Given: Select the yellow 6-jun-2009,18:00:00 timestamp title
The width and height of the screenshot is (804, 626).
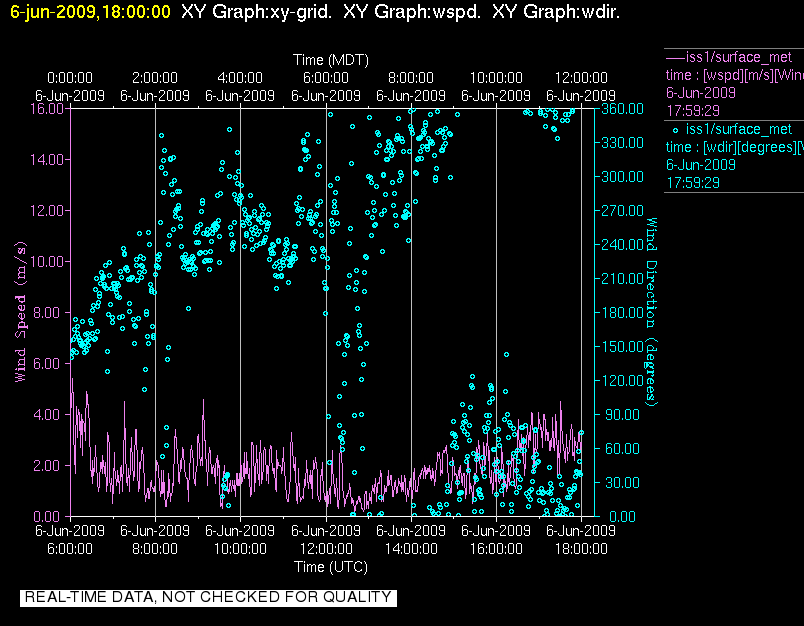Looking at the screenshot, I should (90, 13).
